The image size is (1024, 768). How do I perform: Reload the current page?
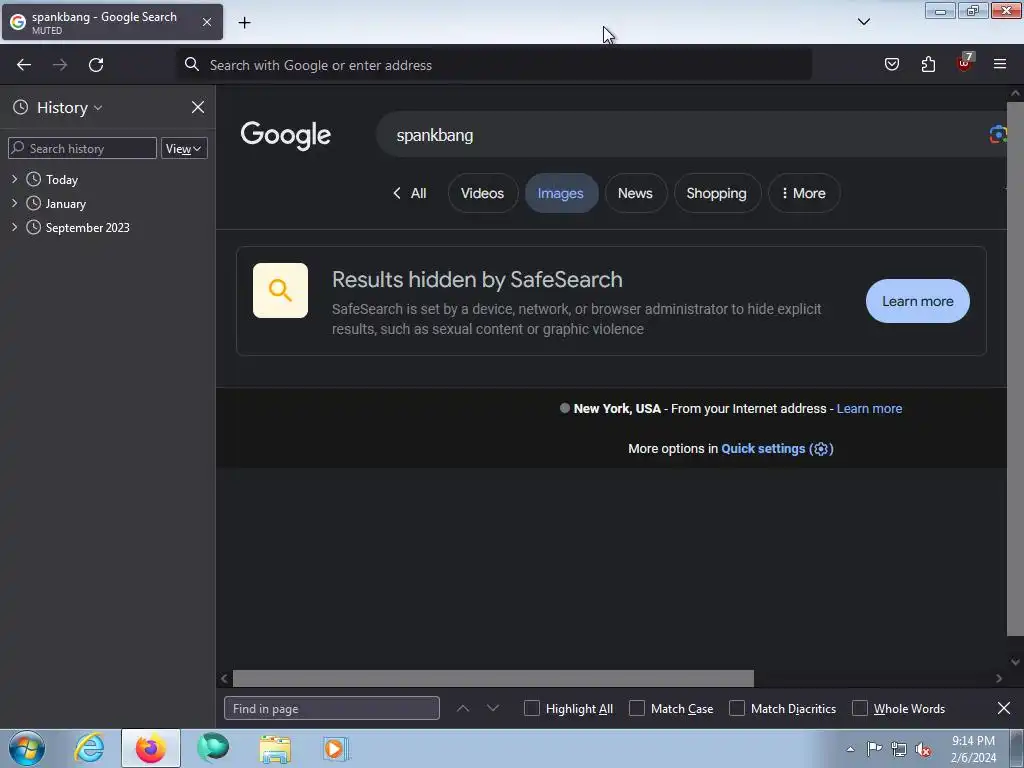click(96, 65)
